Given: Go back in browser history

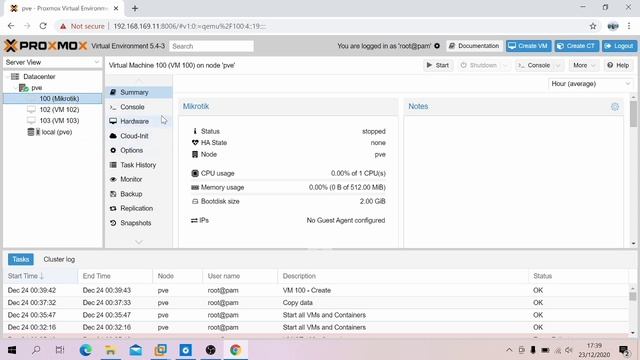Looking at the screenshot, I should [11, 26].
